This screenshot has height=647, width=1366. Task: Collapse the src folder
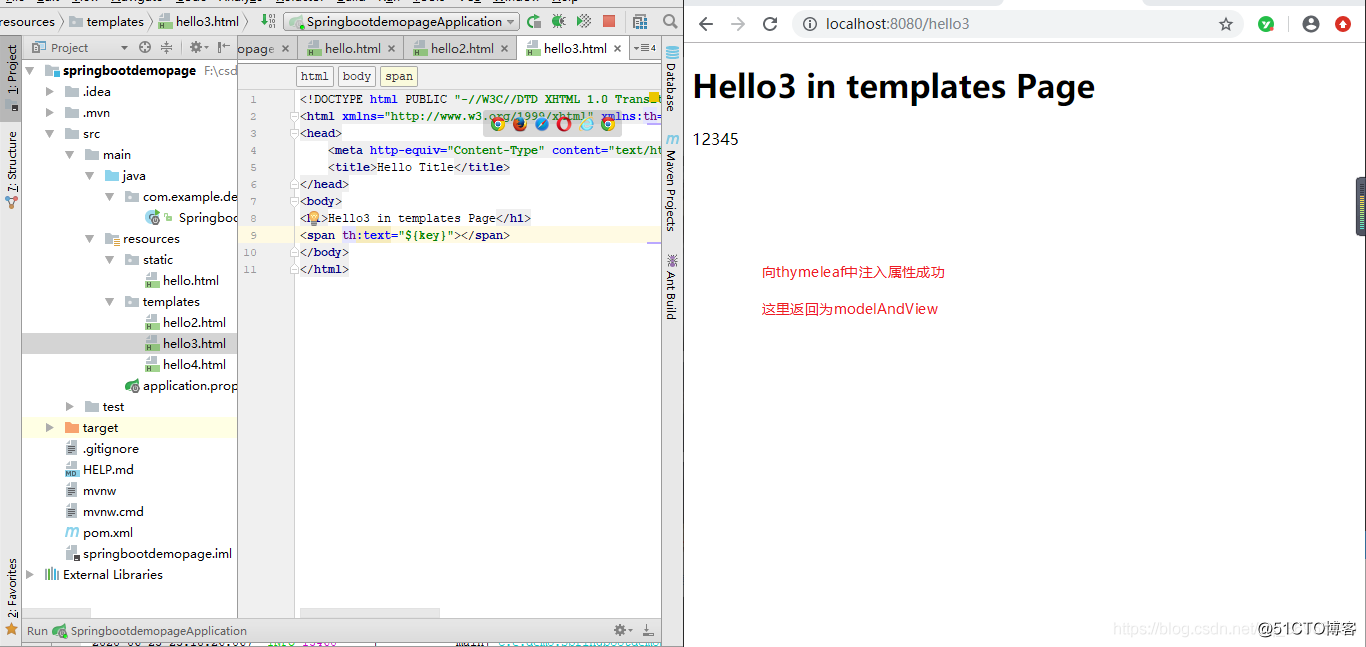(x=50, y=134)
